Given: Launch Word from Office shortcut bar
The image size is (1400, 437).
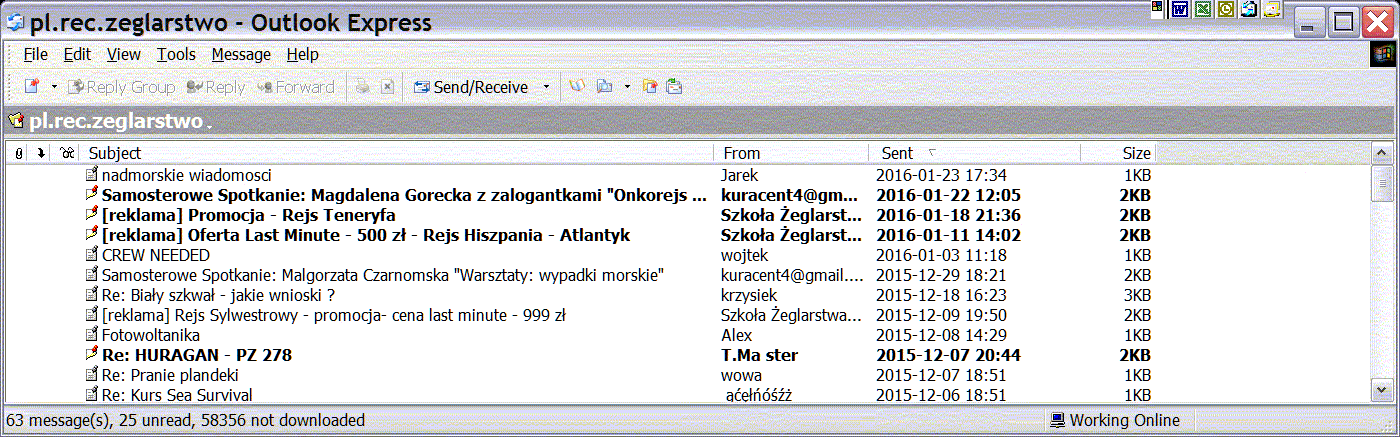Looking at the screenshot, I should 1180,9.
